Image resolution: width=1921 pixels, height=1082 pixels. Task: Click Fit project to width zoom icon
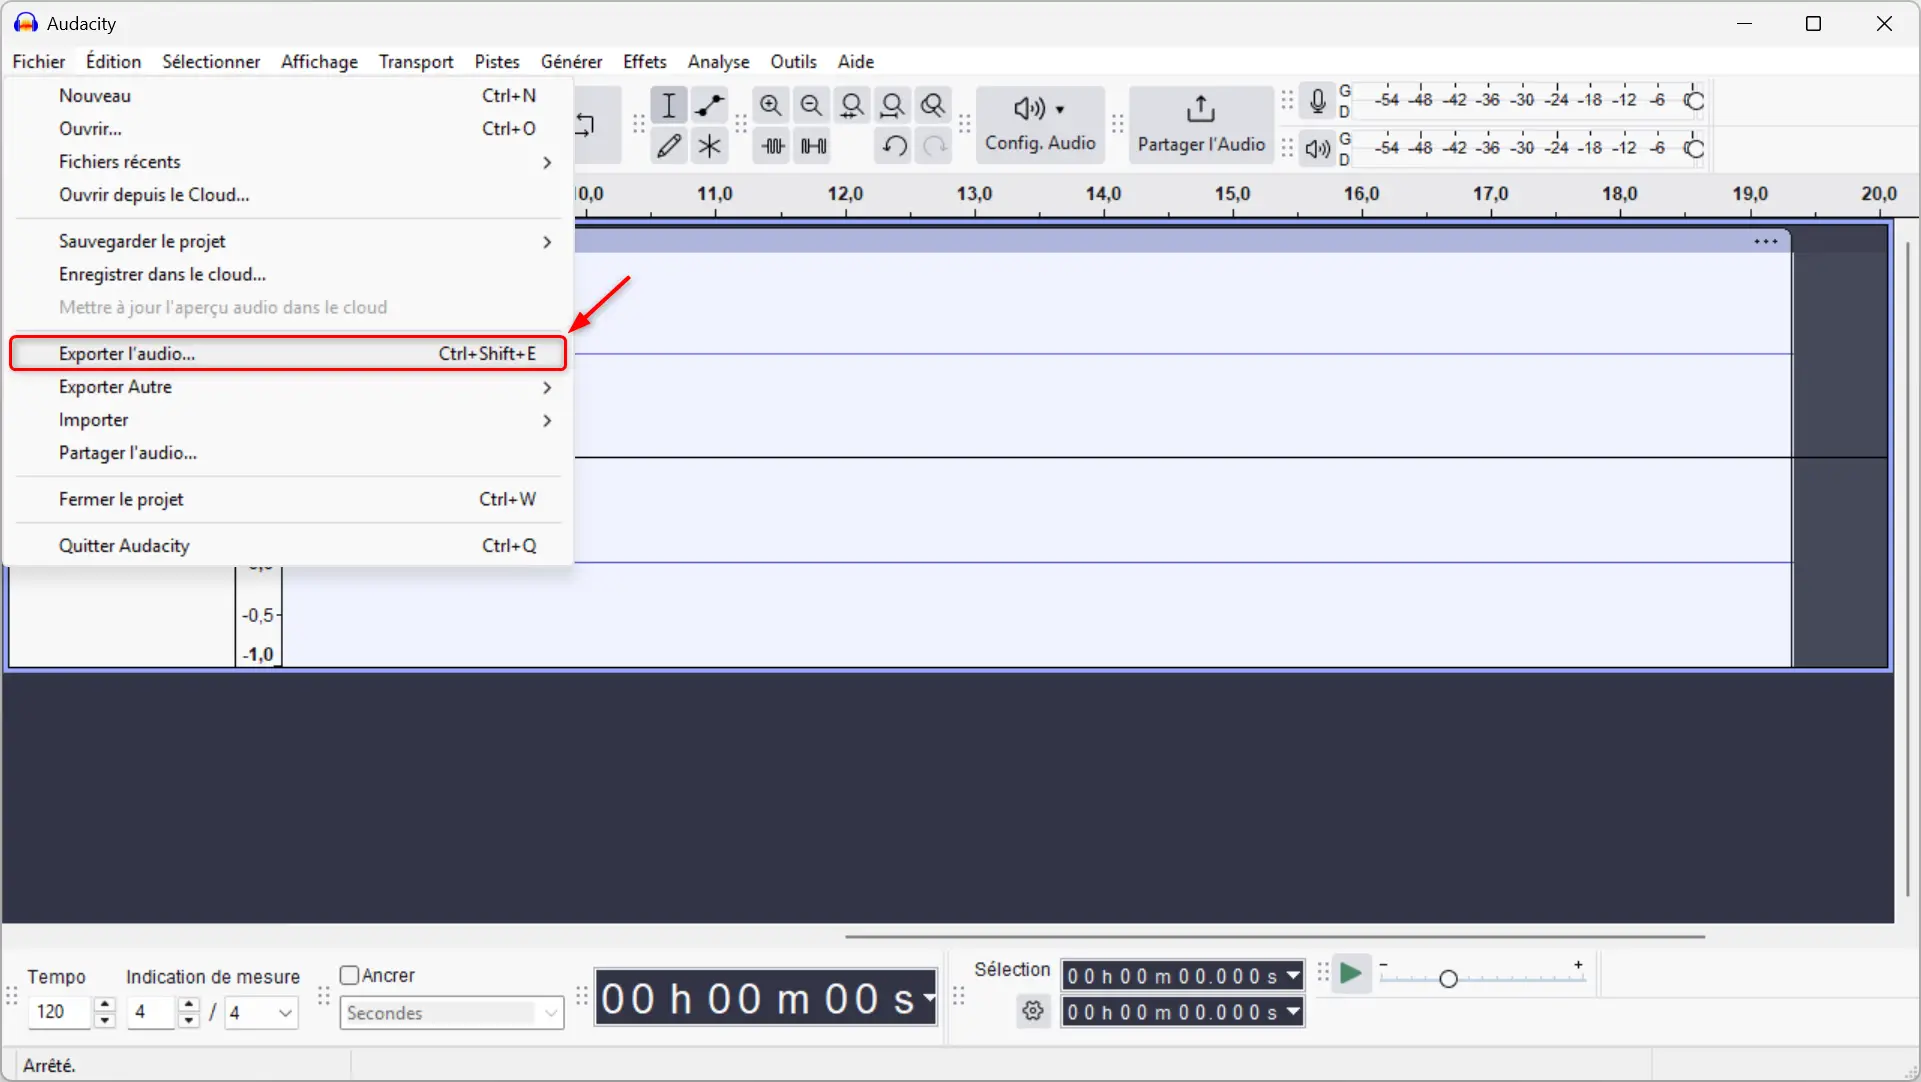tap(893, 105)
